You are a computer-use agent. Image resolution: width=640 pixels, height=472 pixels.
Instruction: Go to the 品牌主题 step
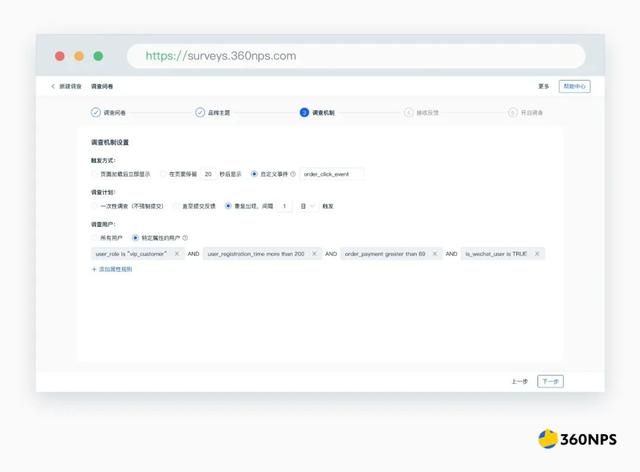[213, 113]
